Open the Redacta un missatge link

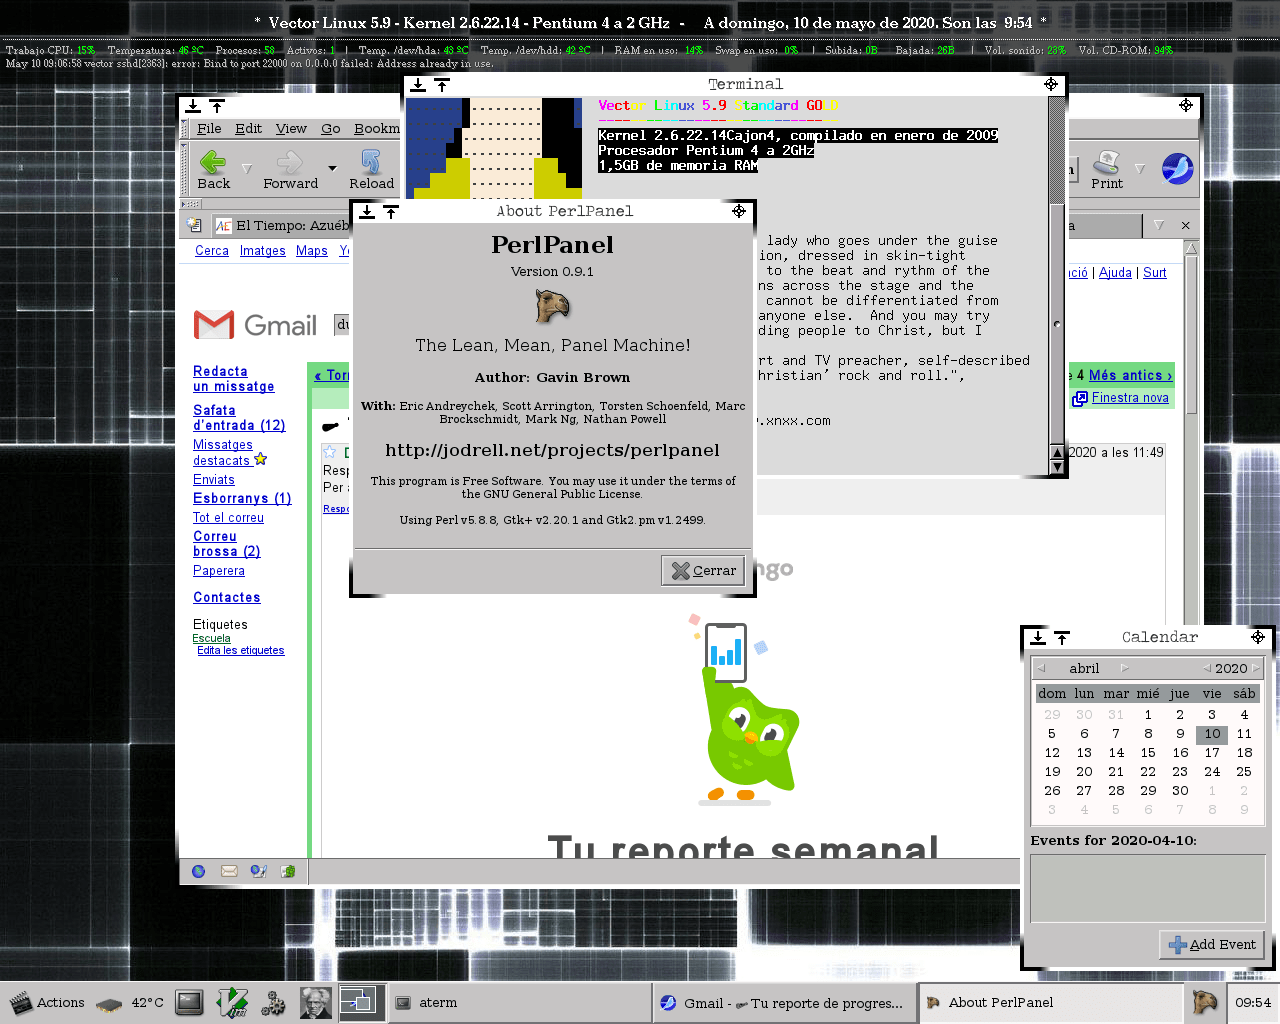[234, 379]
